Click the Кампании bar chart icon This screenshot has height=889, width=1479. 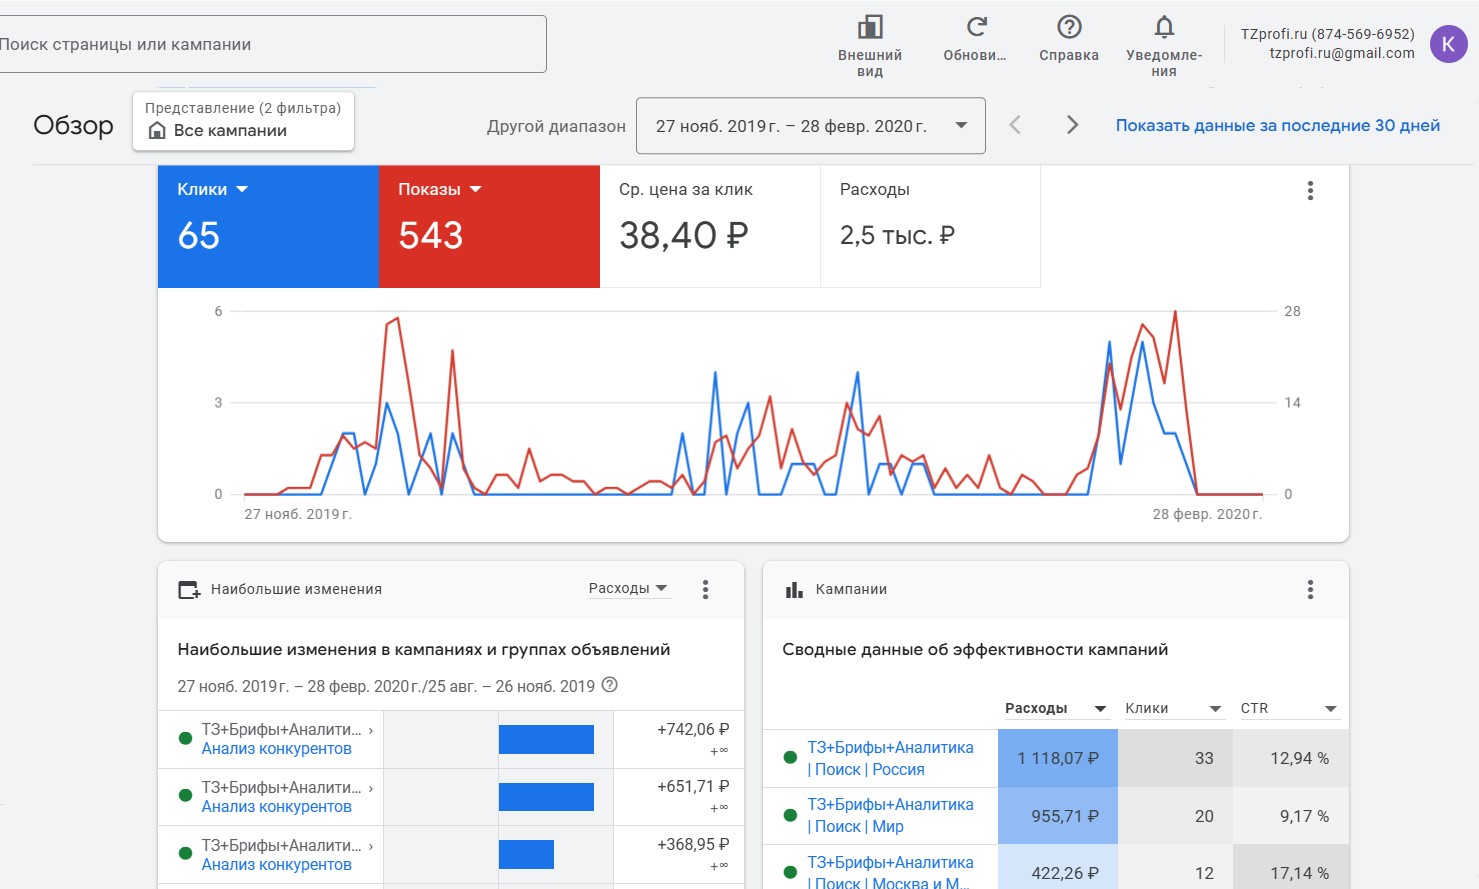pyautogui.click(x=794, y=590)
